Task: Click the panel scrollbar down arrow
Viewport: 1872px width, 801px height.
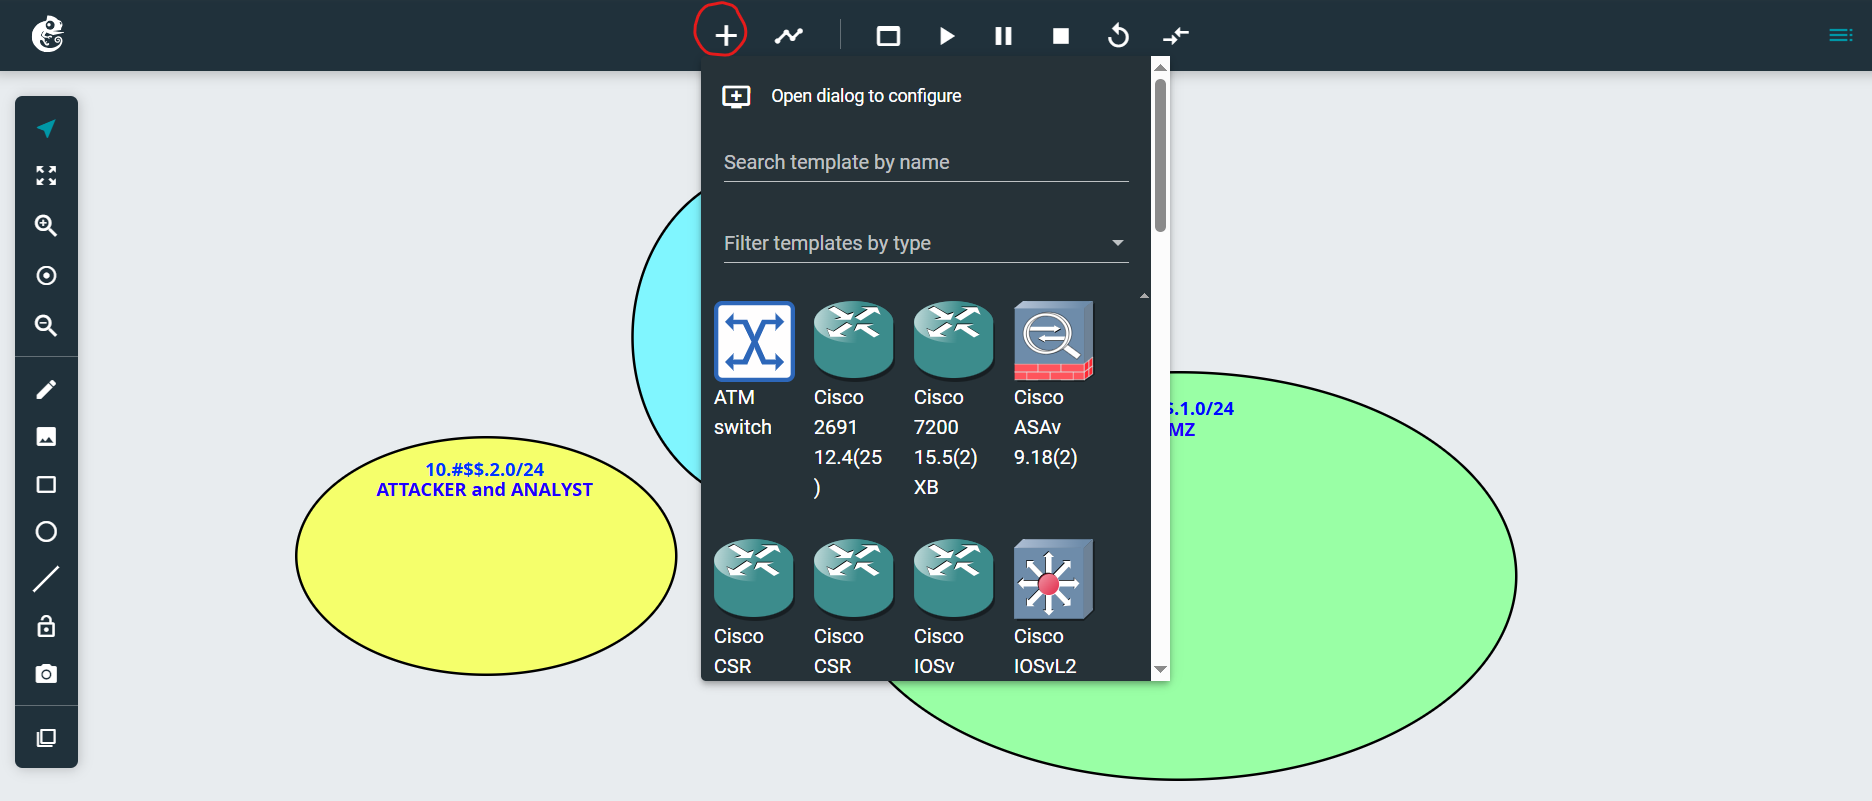Action: (1160, 670)
